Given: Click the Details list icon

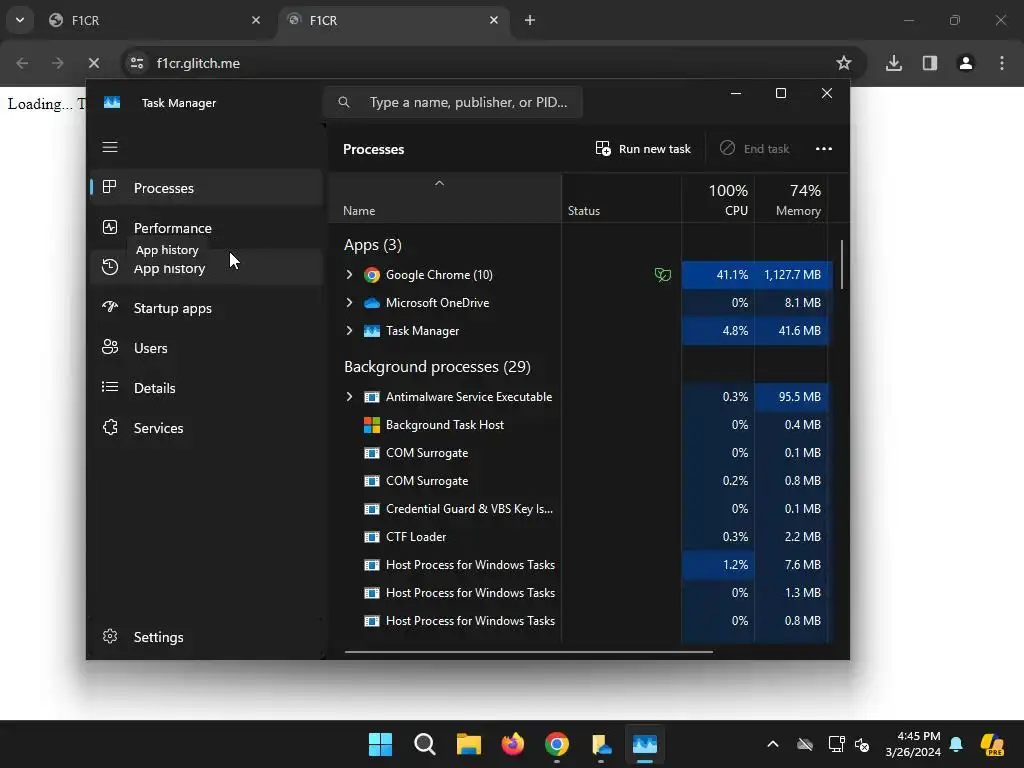Looking at the screenshot, I should [110, 387].
